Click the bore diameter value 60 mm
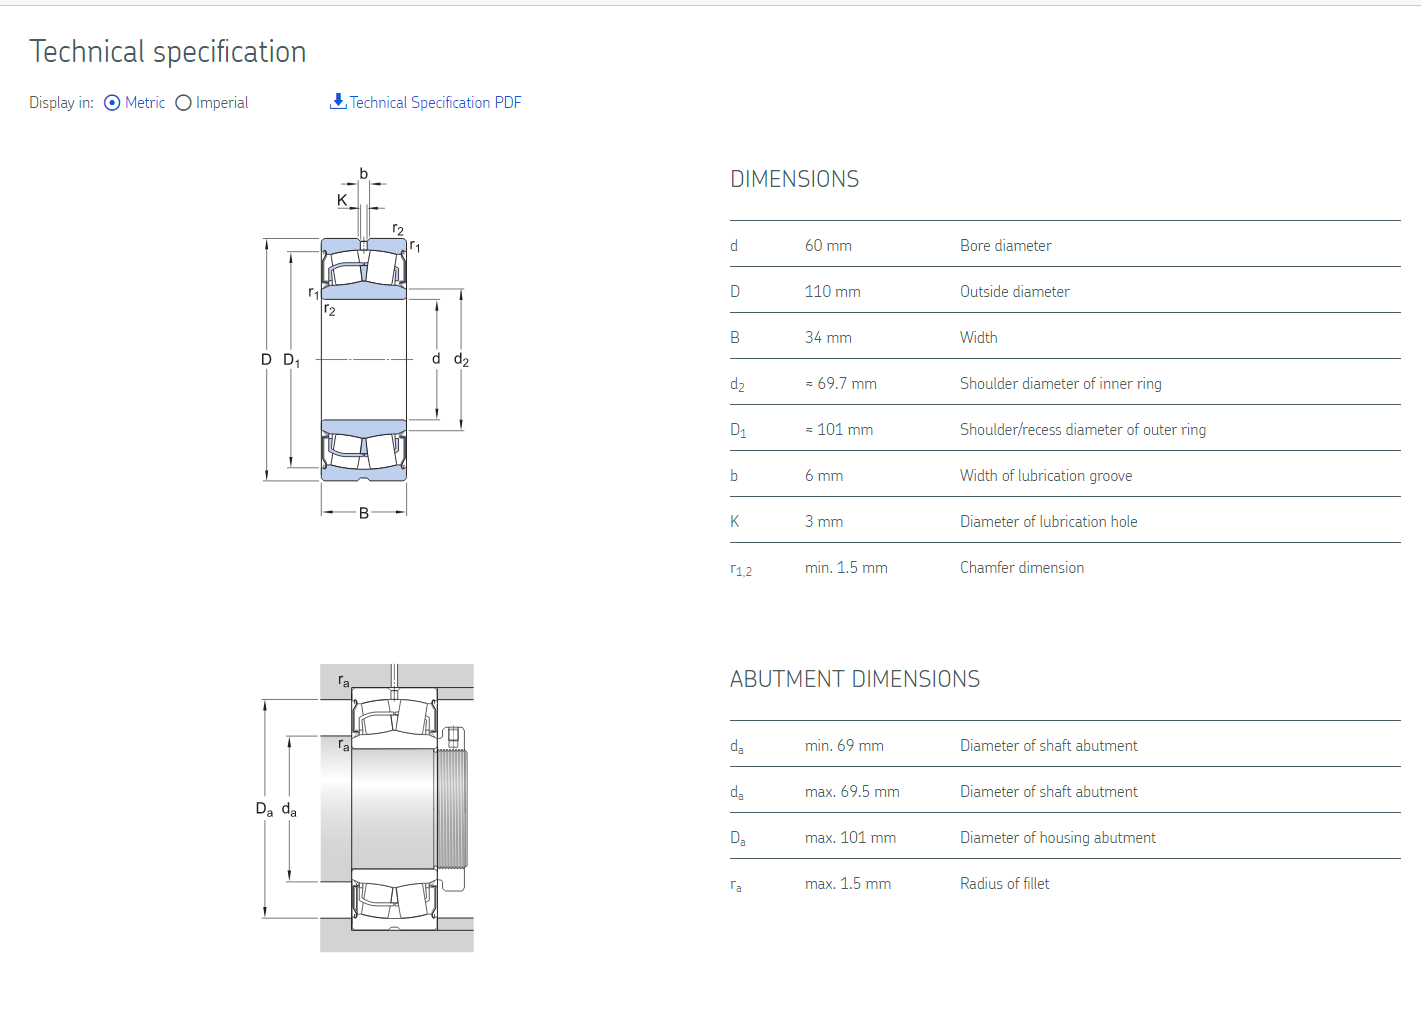Image resolution: width=1421 pixels, height=1013 pixels. pos(828,246)
